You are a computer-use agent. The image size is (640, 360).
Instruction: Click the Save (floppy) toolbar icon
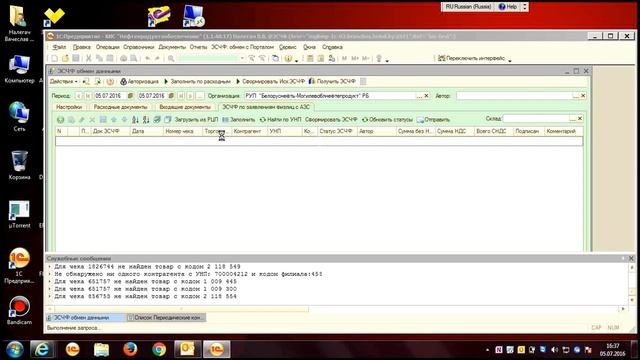(x=76, y=58)
